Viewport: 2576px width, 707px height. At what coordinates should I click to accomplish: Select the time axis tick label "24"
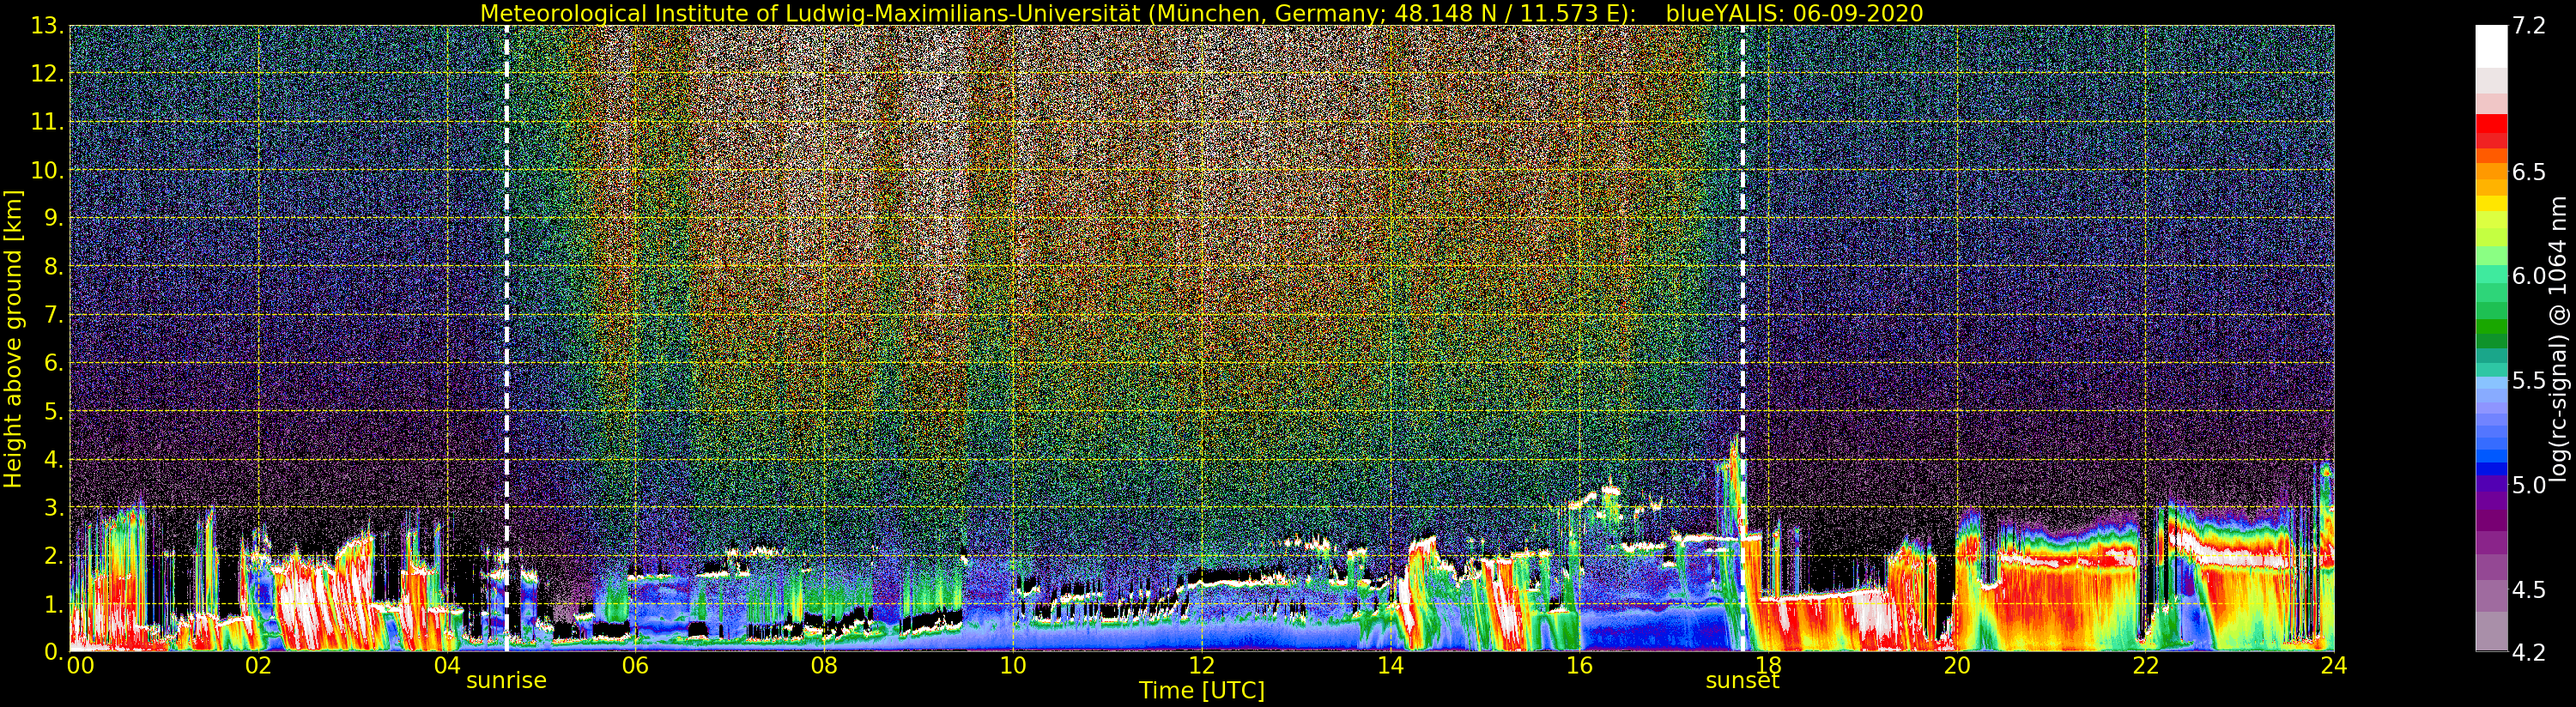click(x=2334, y=666)
